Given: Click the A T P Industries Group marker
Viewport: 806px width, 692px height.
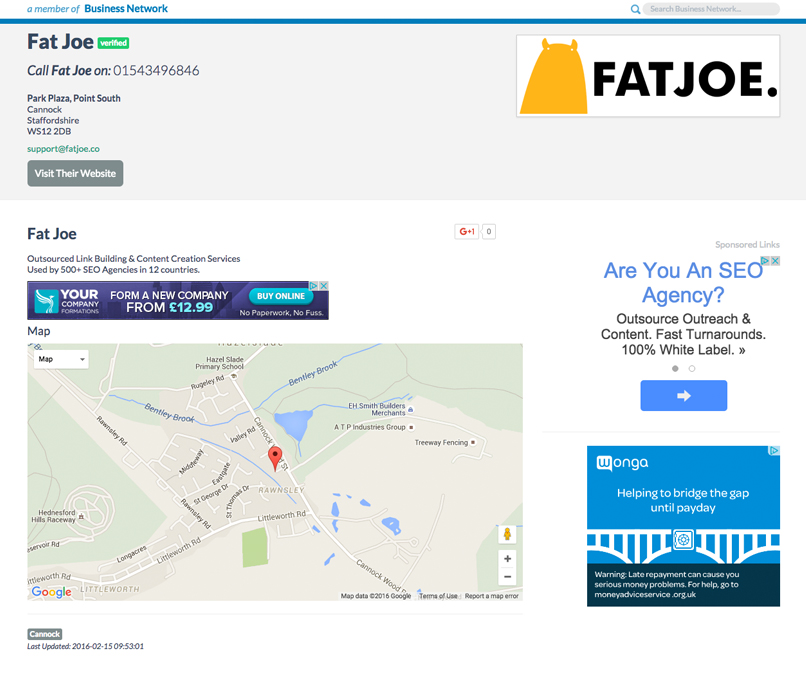Looking at the screenshot, I should [x=411, y=427].
